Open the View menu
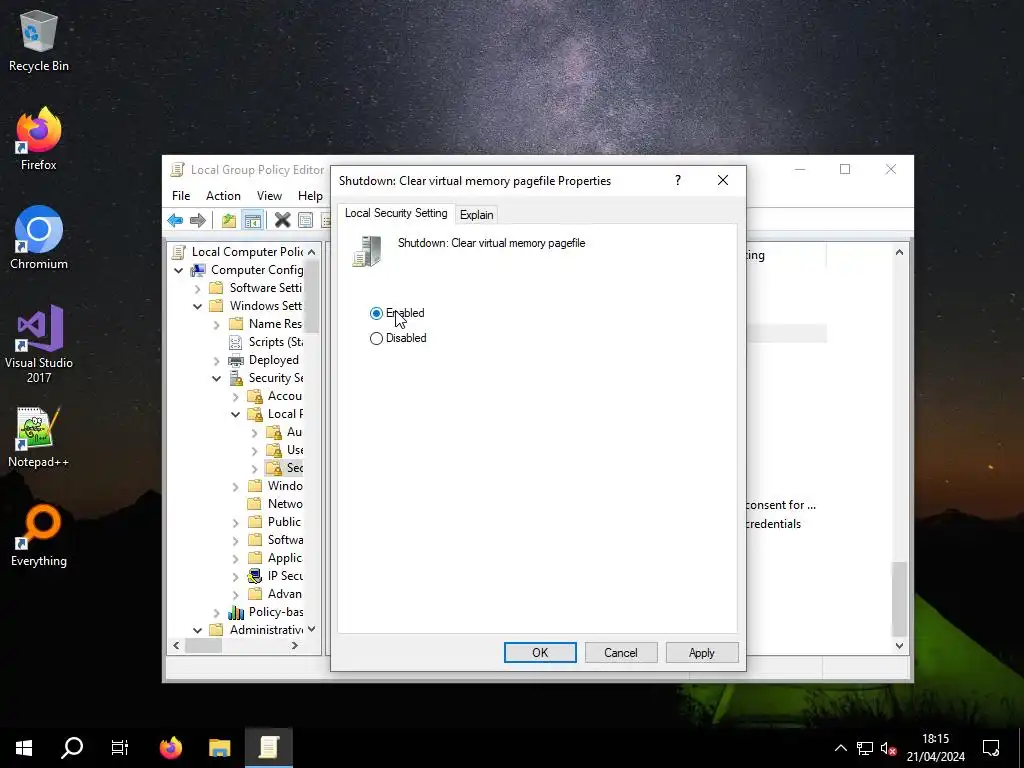 [x=269, y=196]
